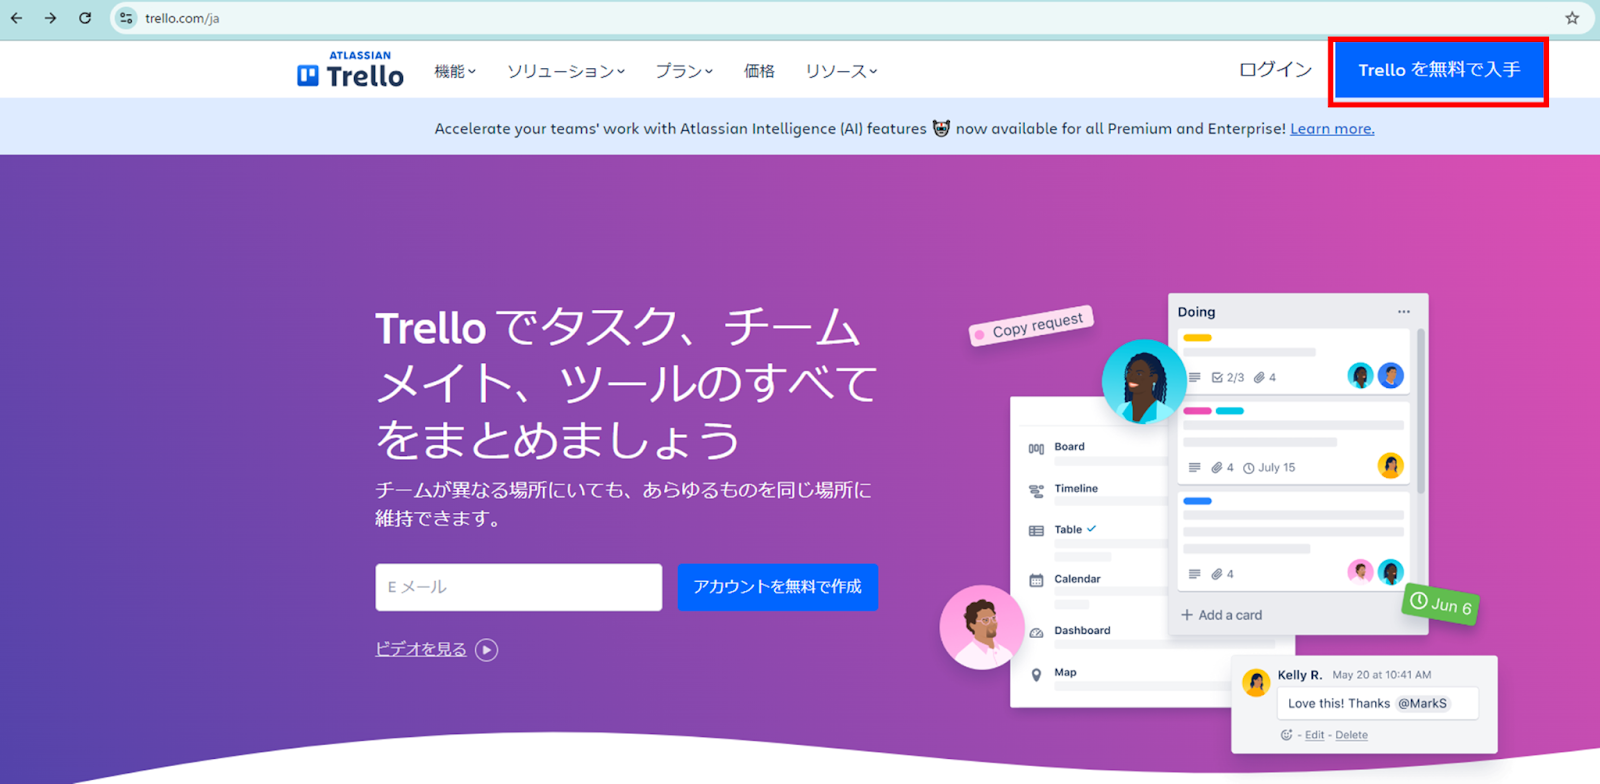
Task: Click Delete under Kelly R. comment
Action: pos(1351,735)
